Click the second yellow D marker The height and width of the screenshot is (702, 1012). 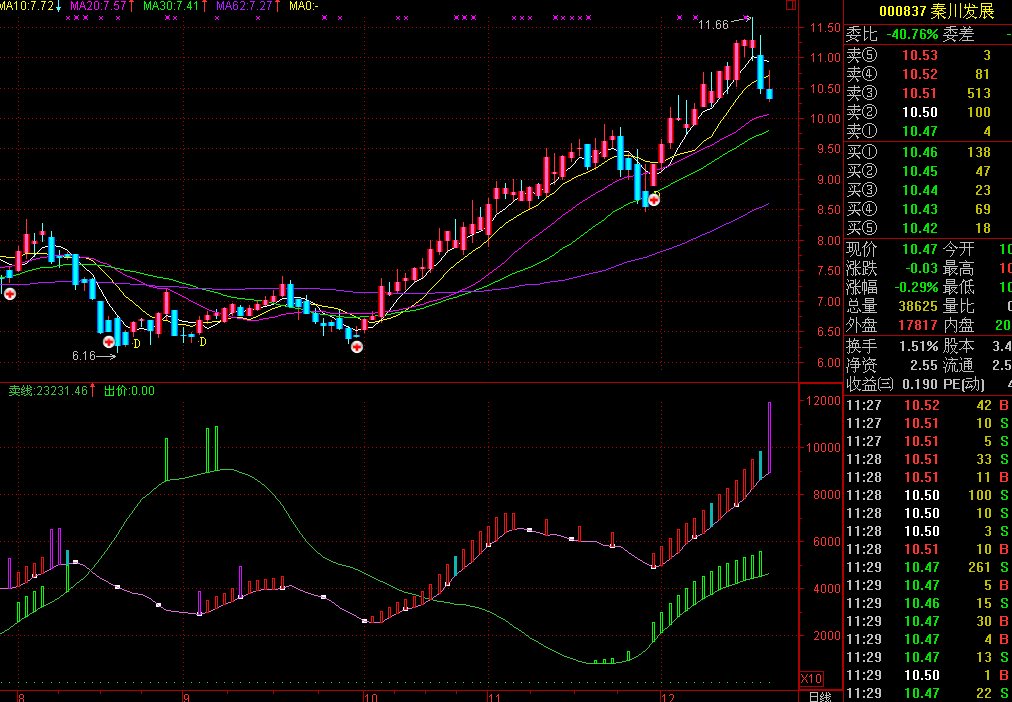[x=202, y=342]
